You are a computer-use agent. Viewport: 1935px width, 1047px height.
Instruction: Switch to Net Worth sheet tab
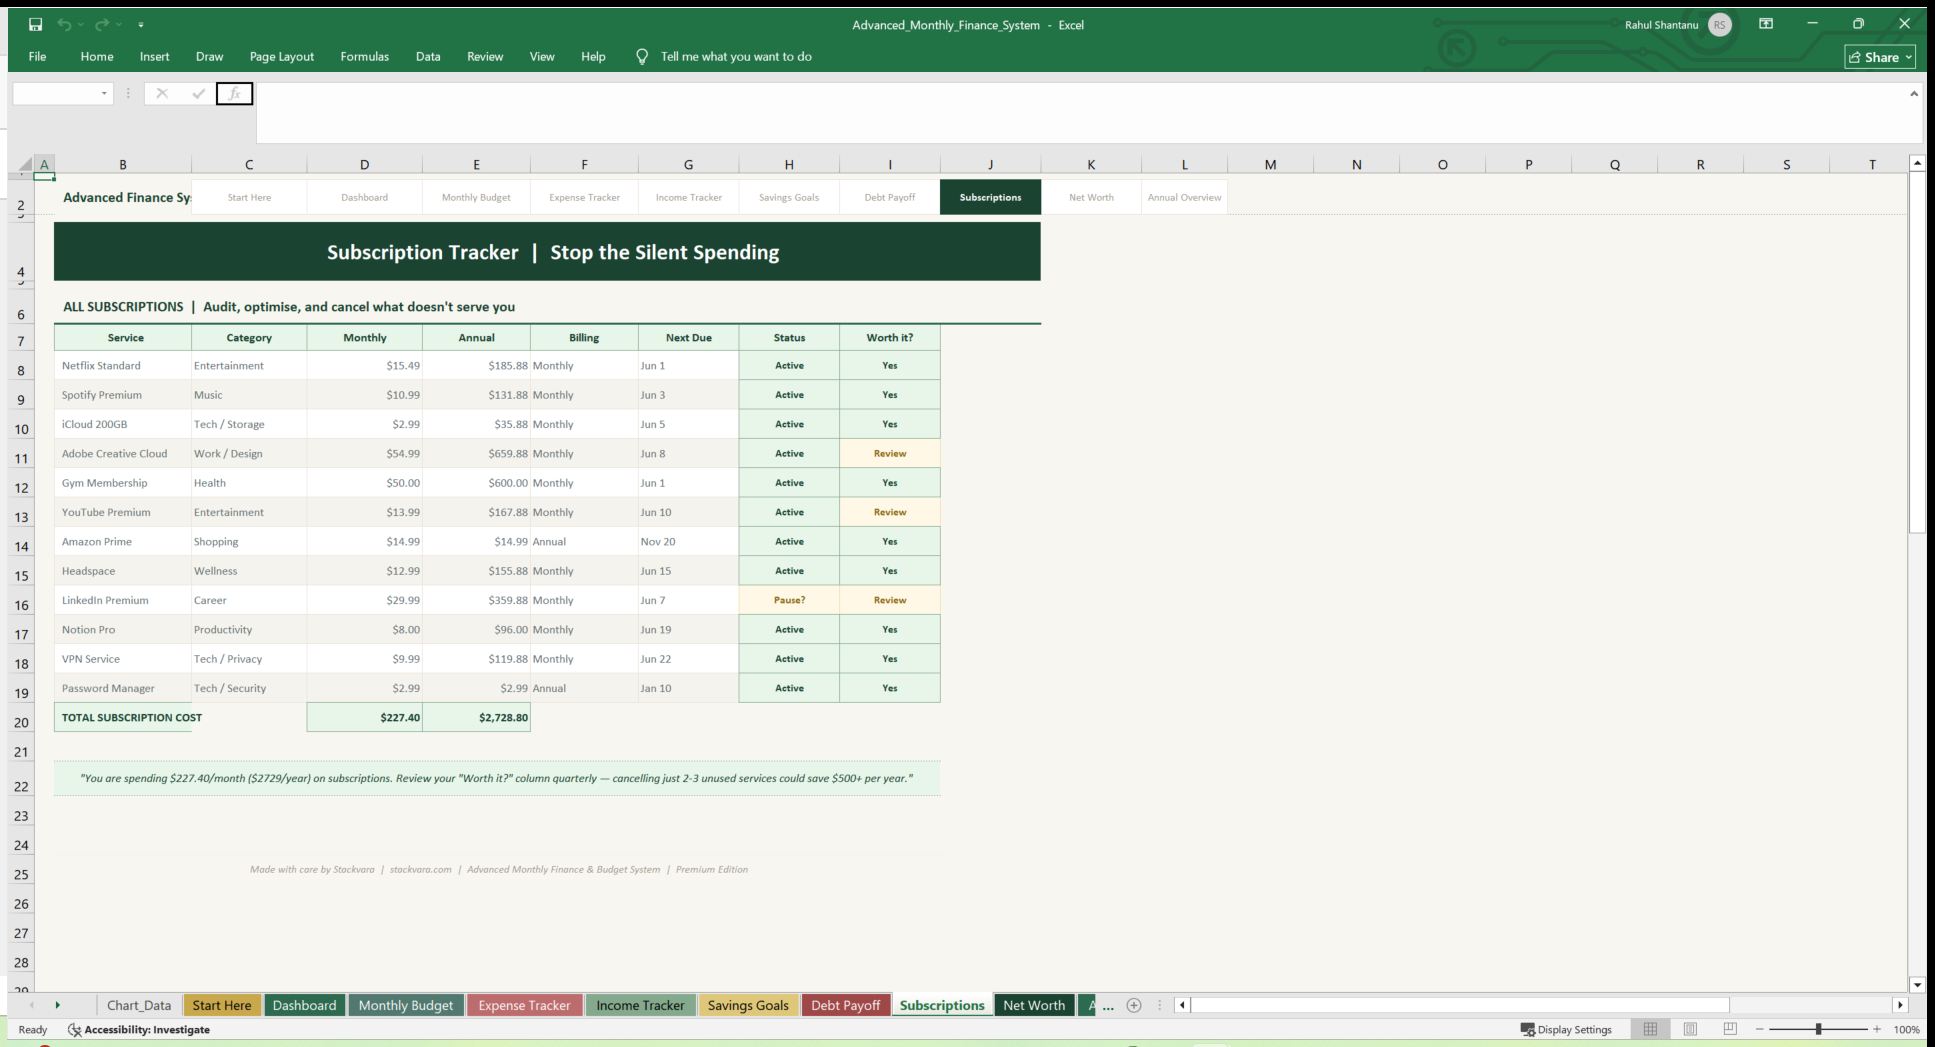1034,1005
